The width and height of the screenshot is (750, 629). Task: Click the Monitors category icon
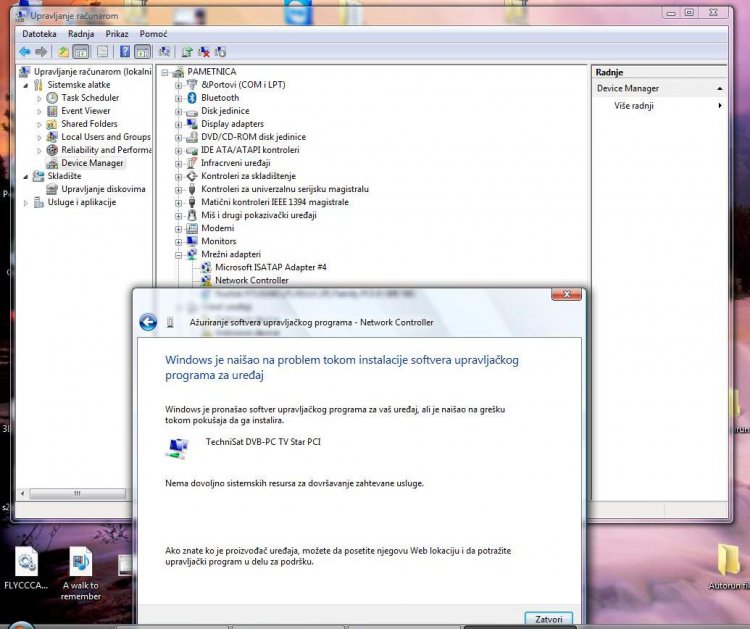(192, 241)
